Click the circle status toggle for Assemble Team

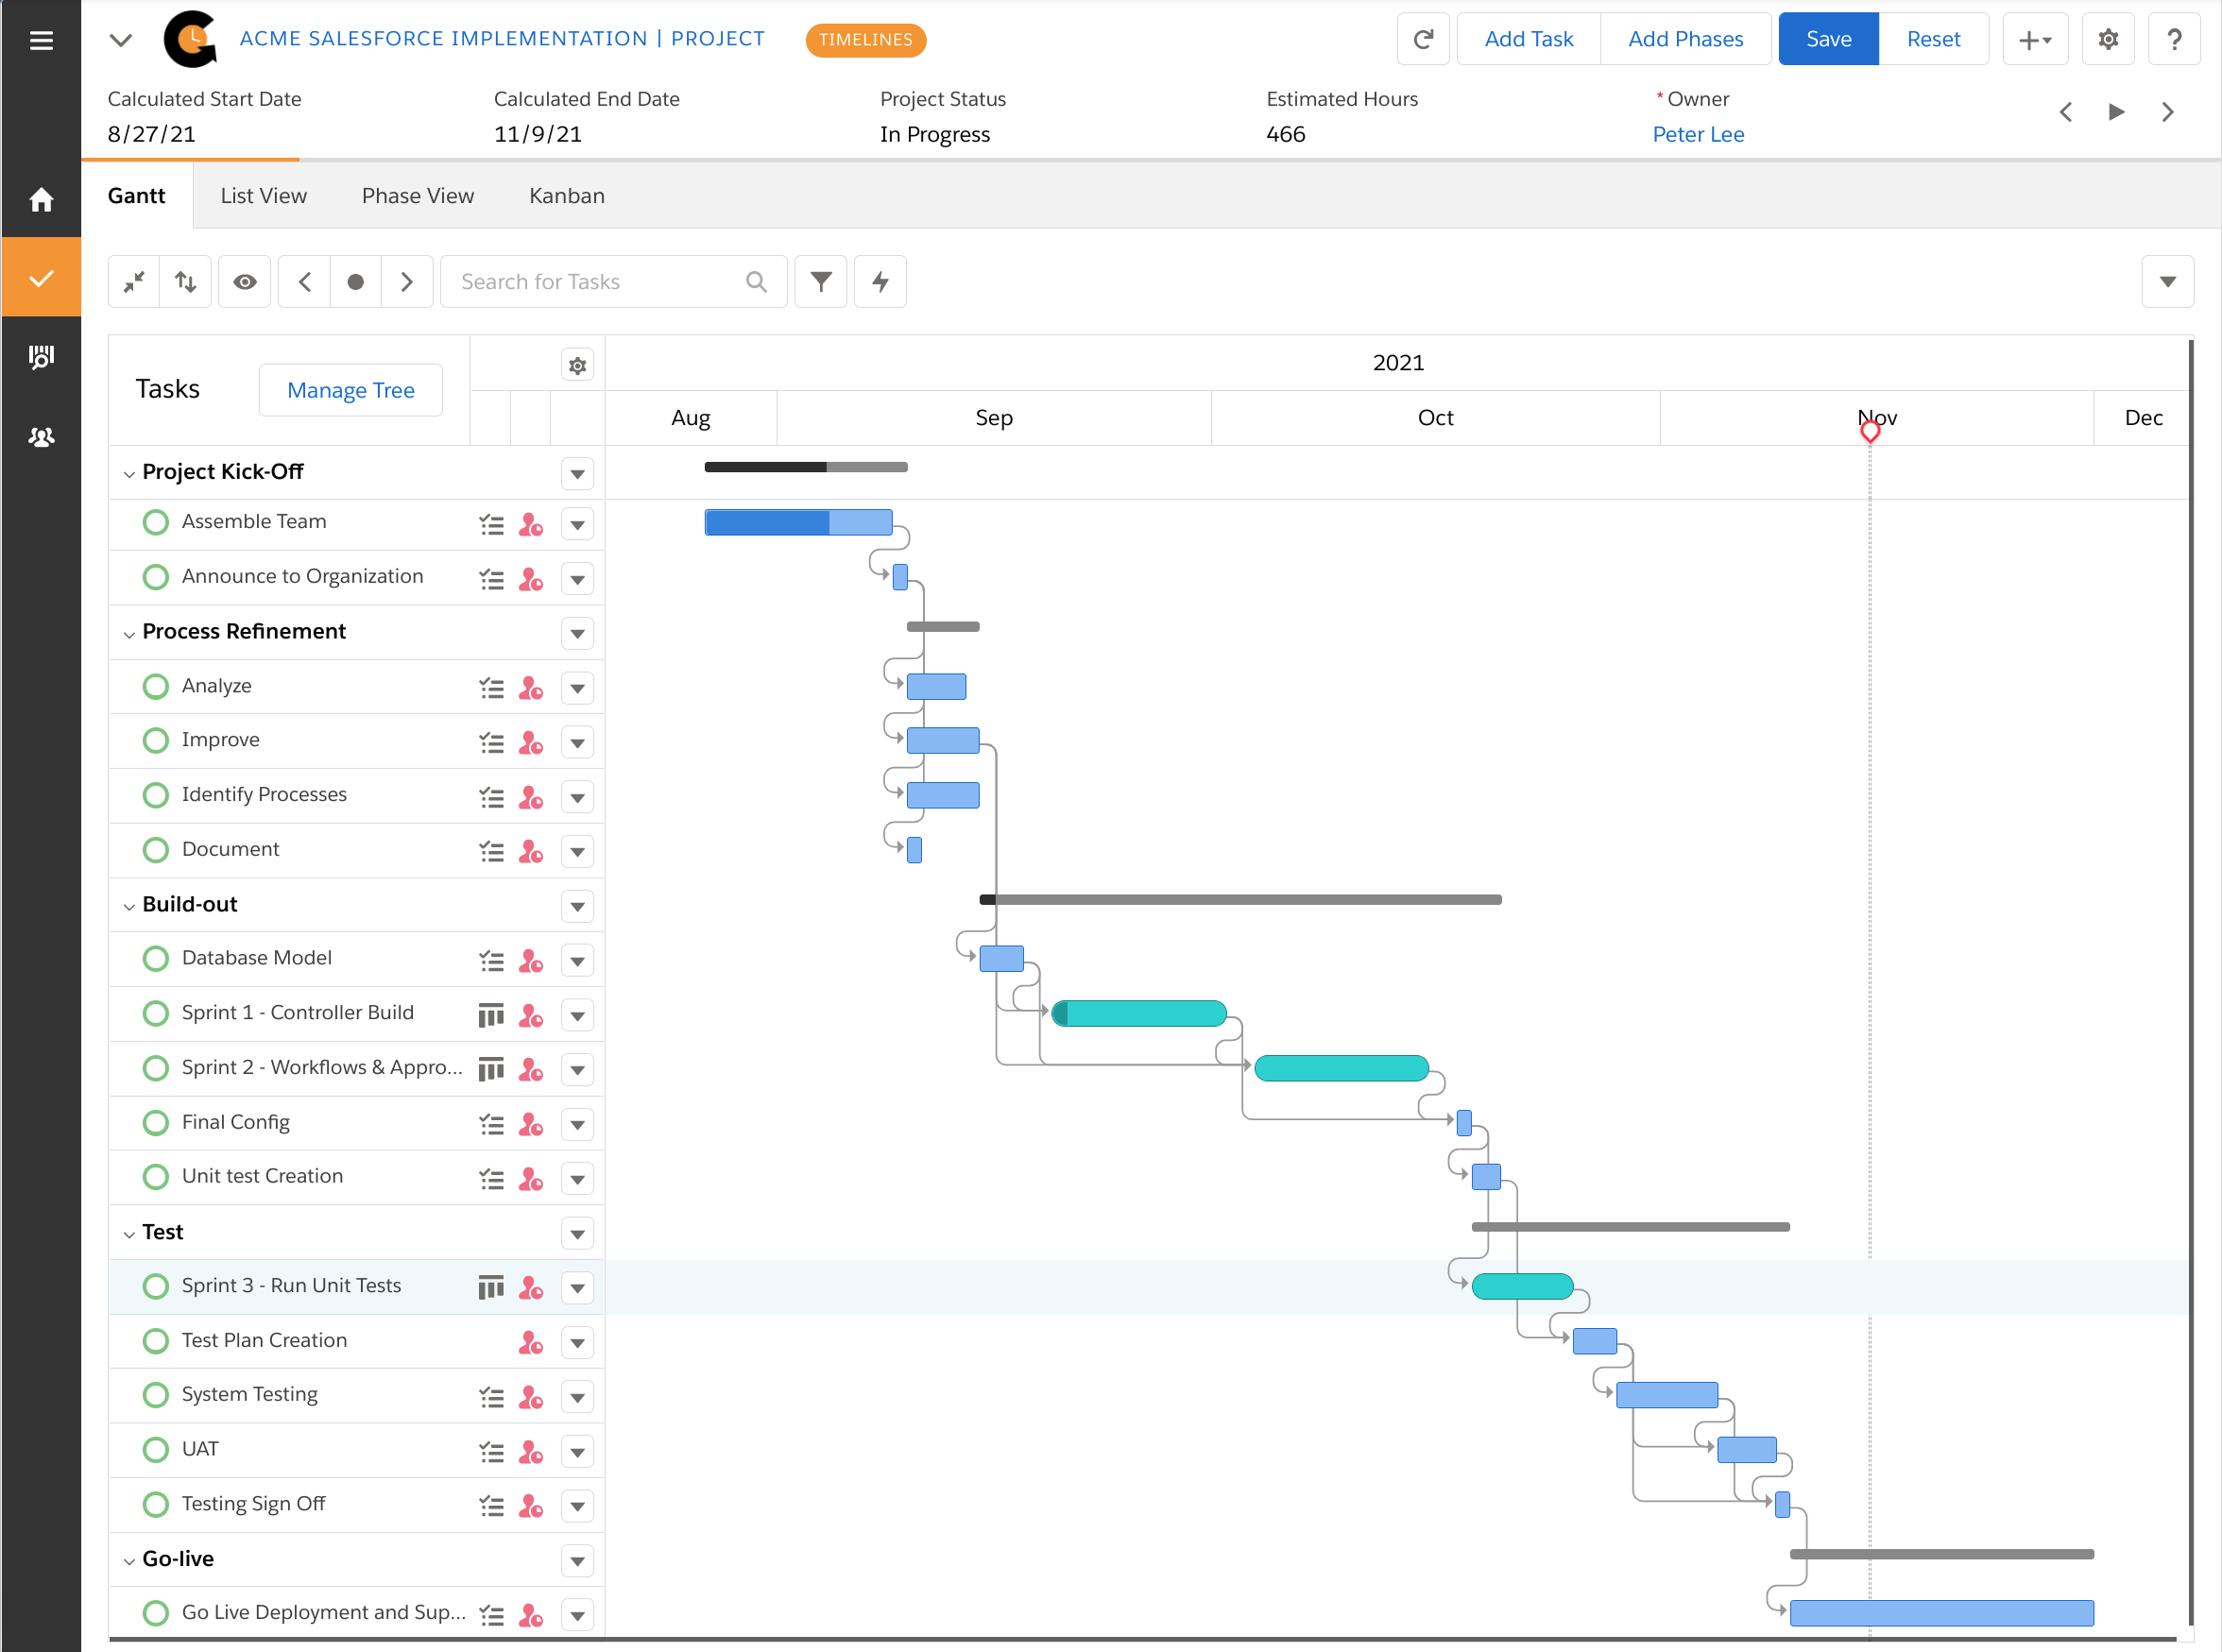155,521
